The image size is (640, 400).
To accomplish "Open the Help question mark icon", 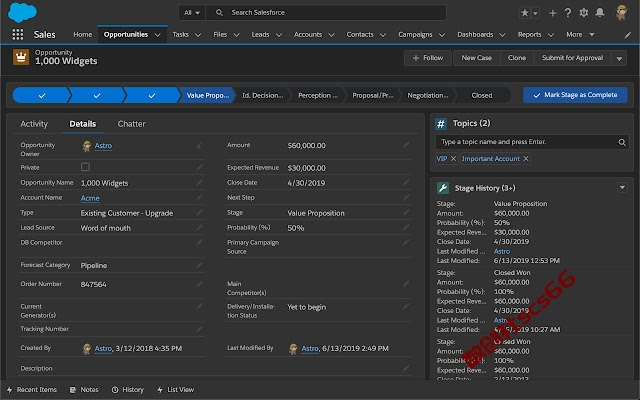I will (x=568, y=13).
